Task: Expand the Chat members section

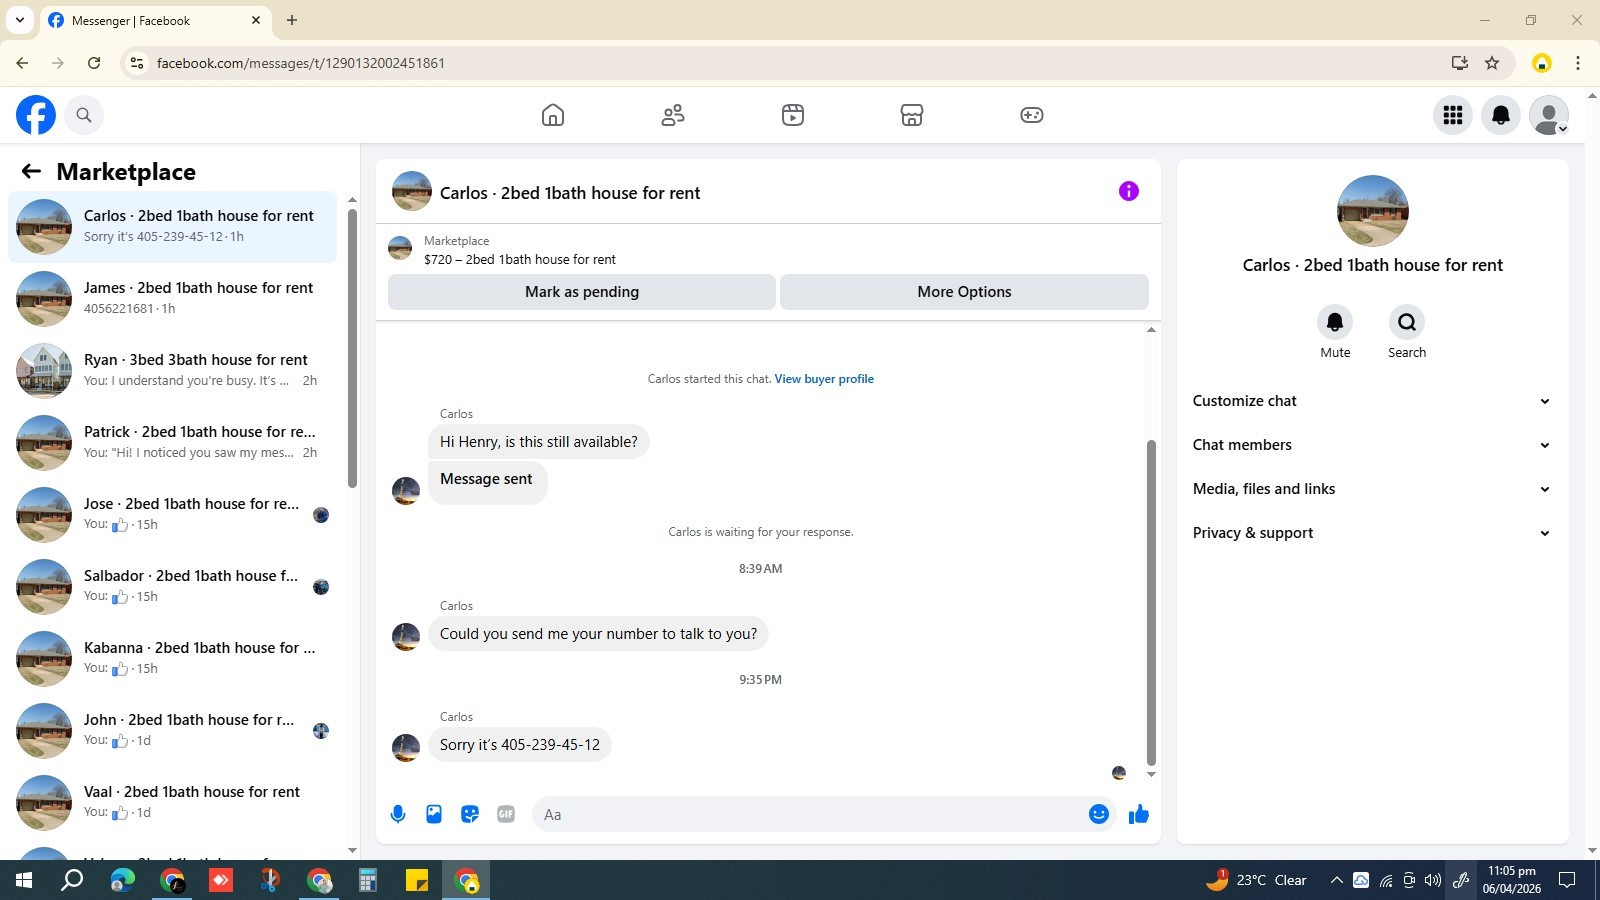Action: coord(1372,445)
